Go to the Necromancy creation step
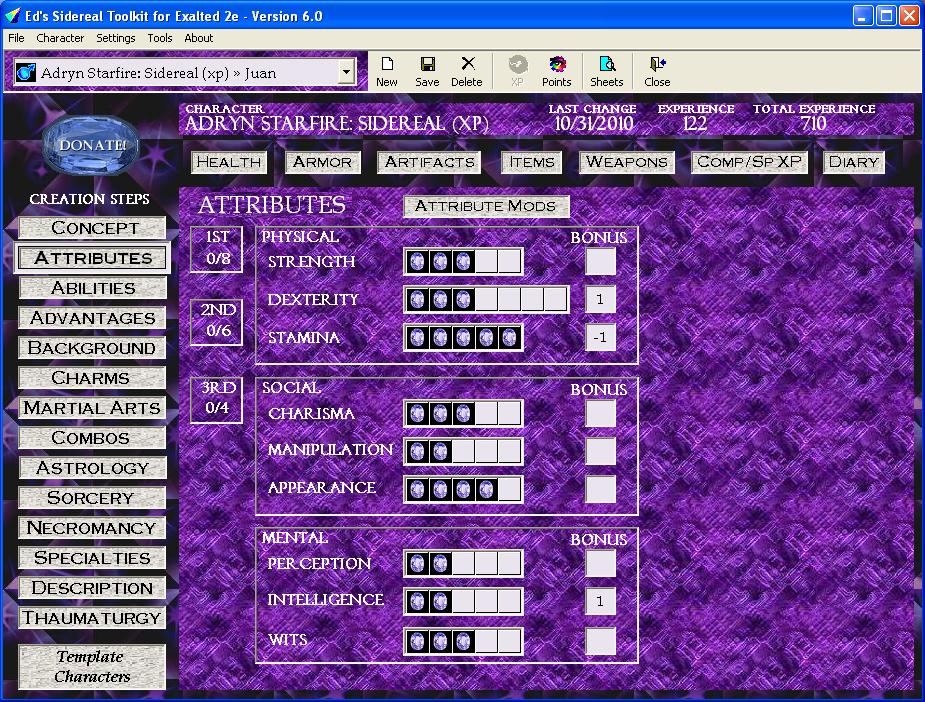The height and width of the screenshot is (702, 925). coord(92,528)
